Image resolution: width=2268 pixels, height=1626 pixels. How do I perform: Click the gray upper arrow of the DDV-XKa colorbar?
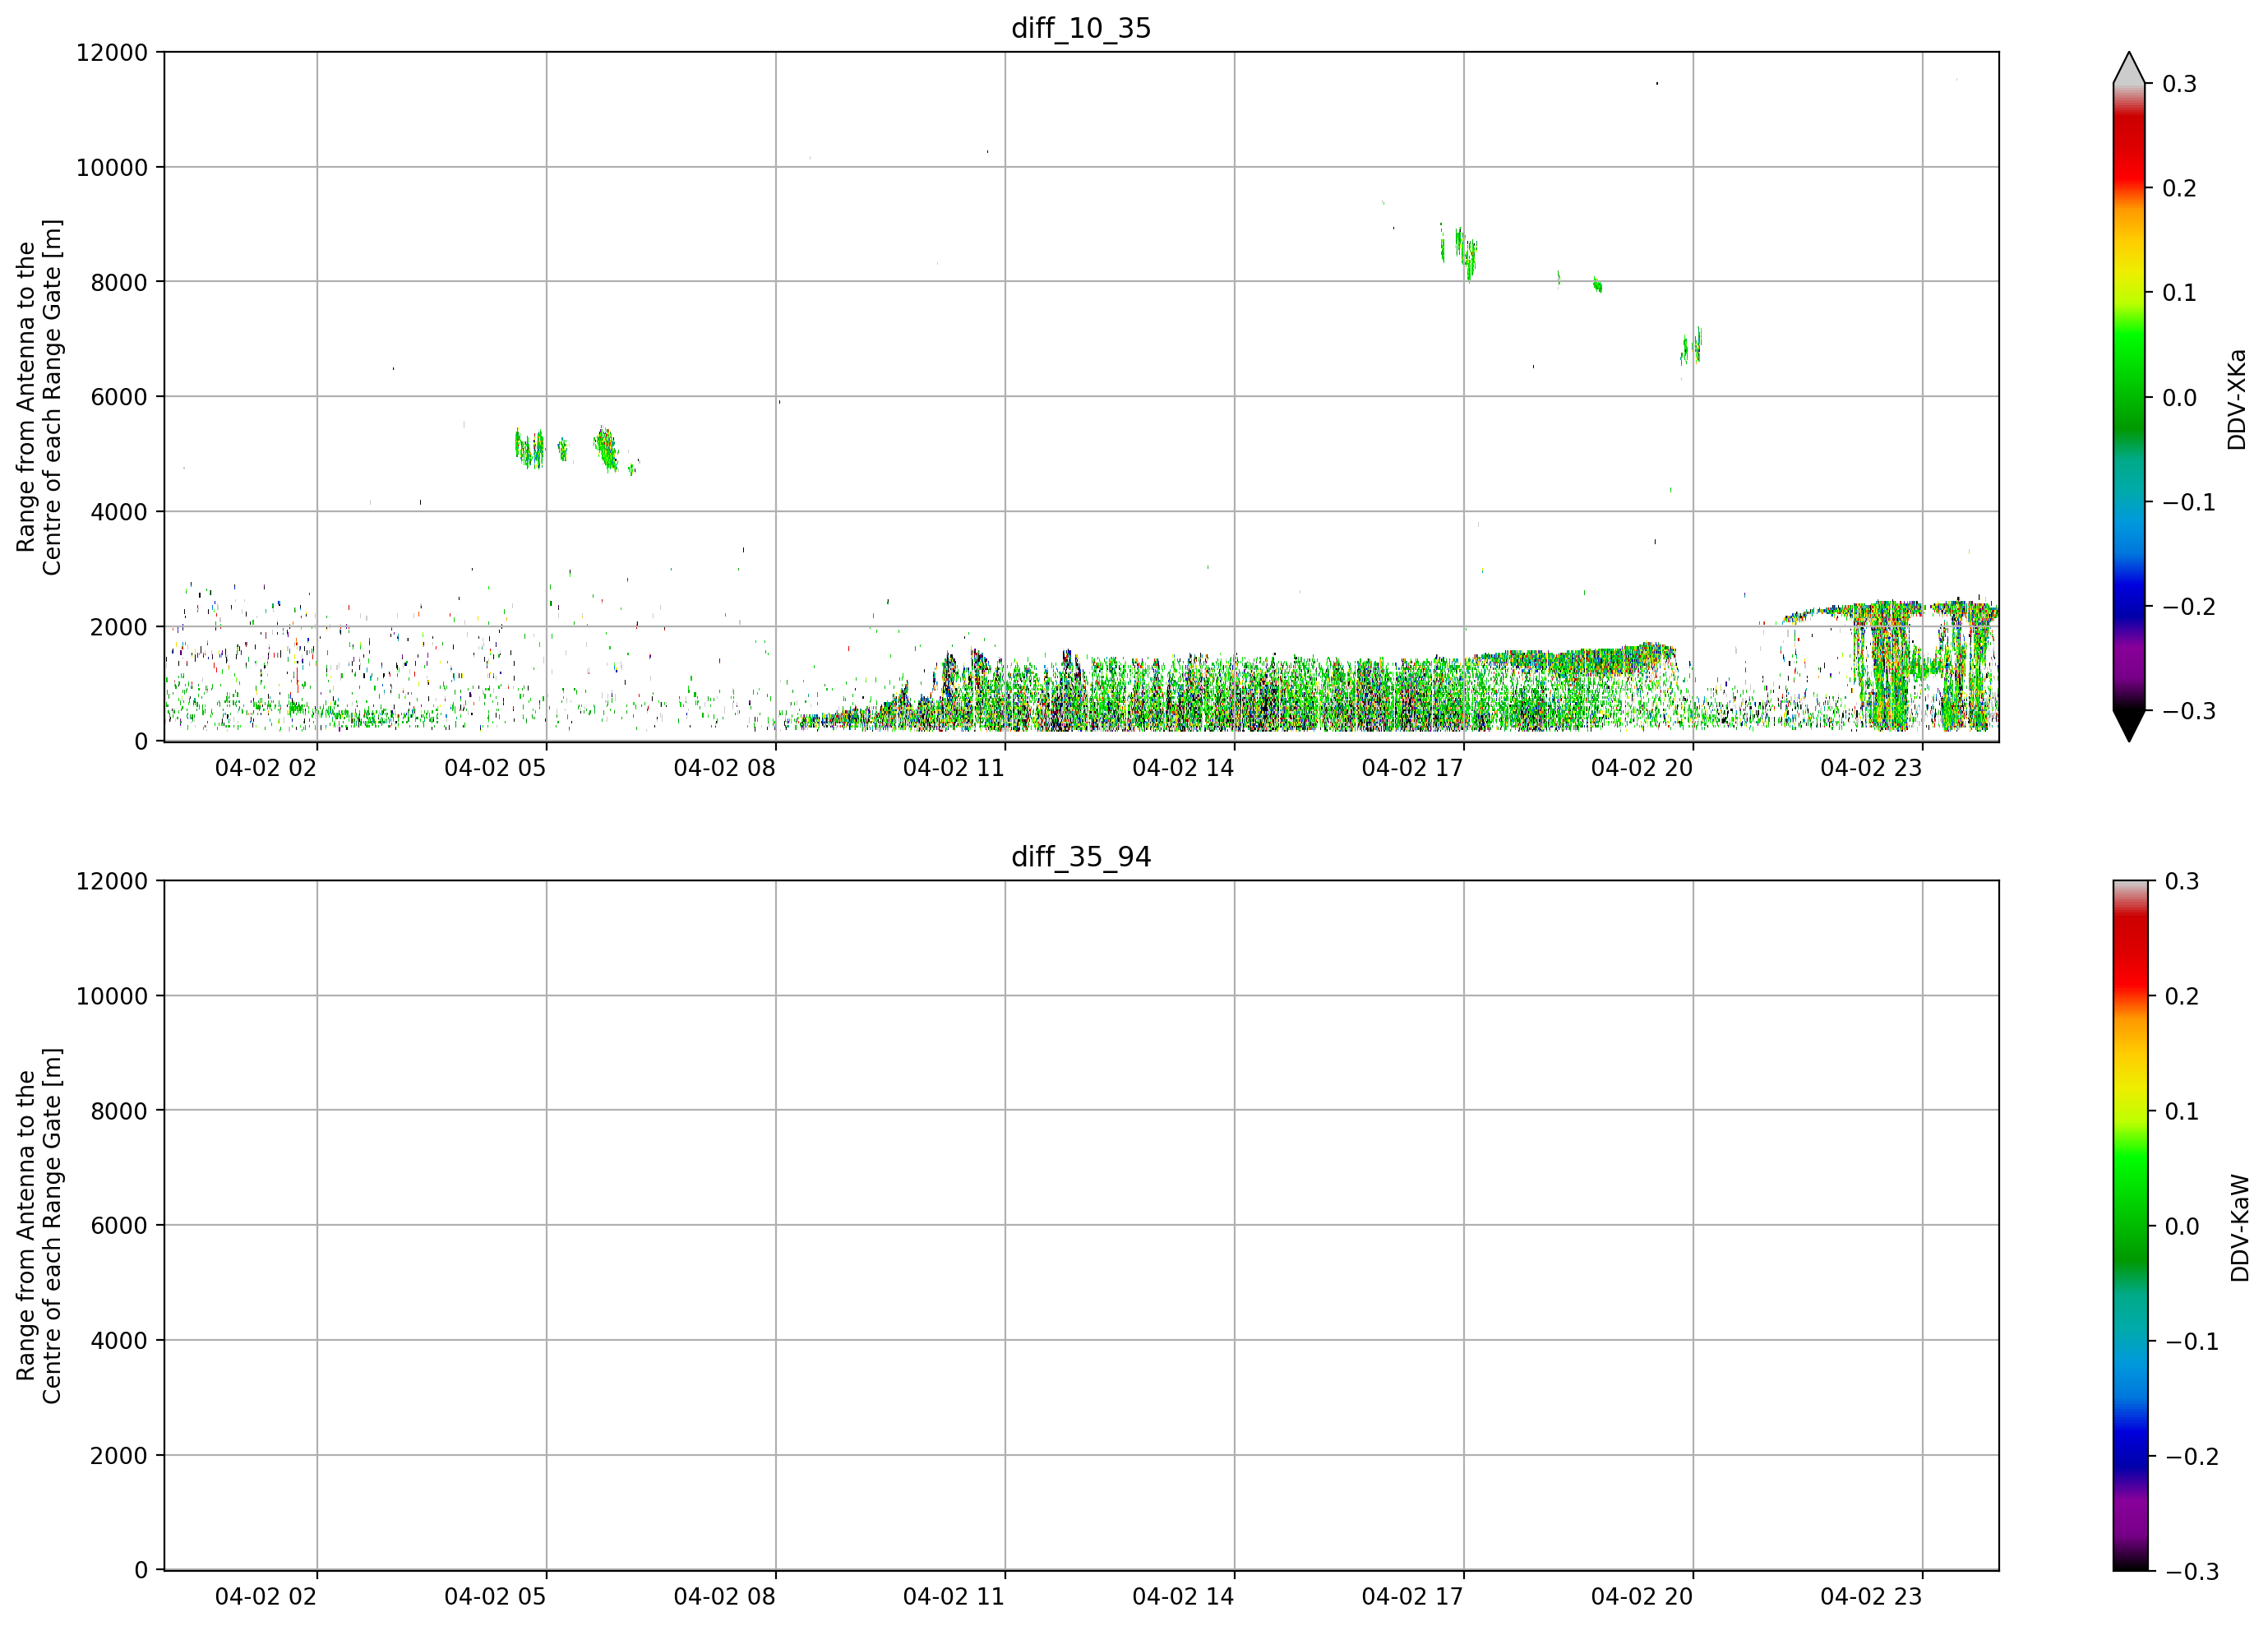click(2129, 68)
